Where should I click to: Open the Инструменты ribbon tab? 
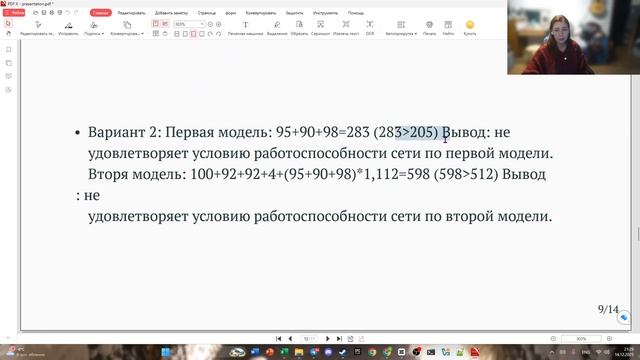pos(325,13)
